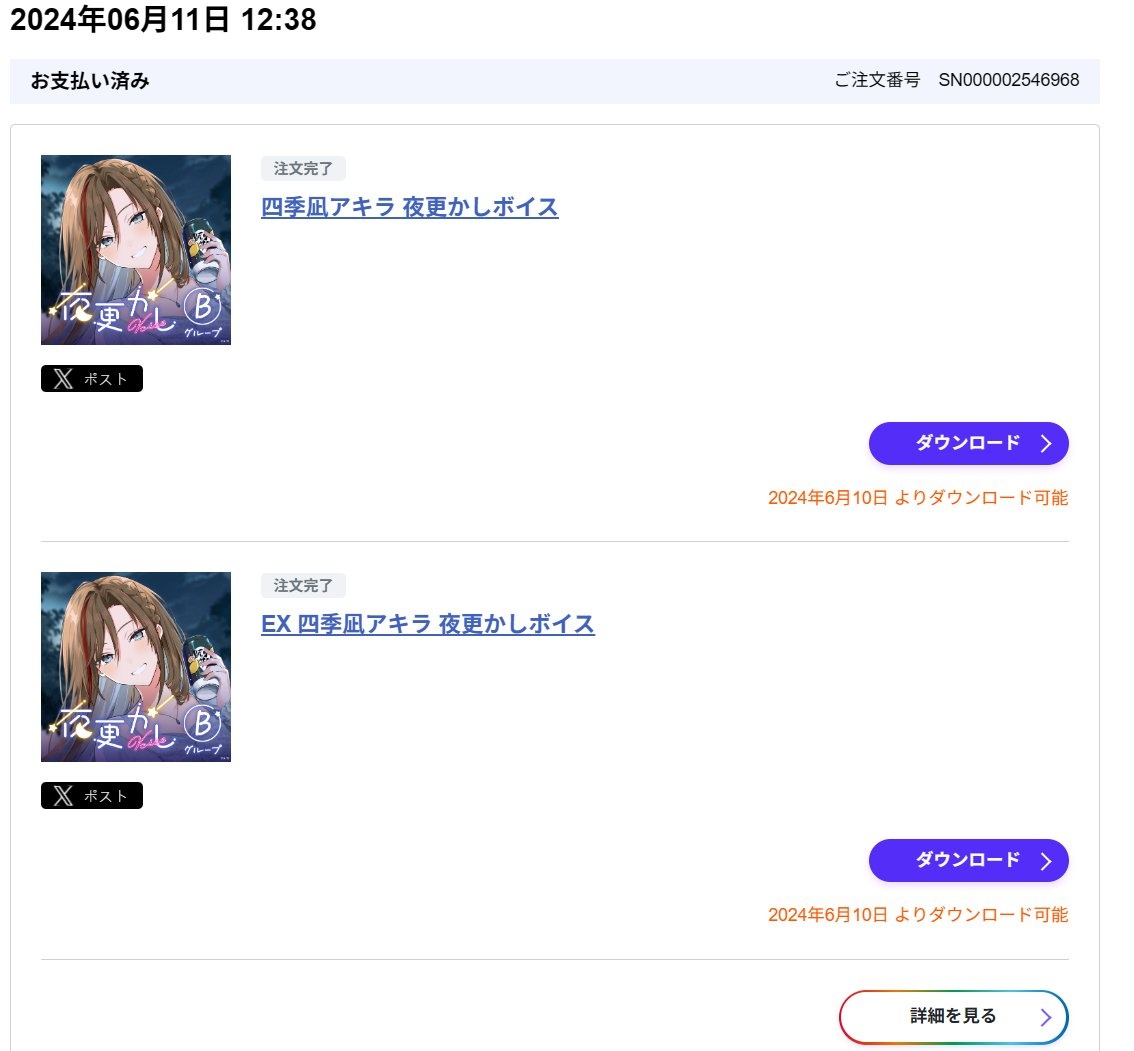This screenshot has width=1134, height=1051.
Task: Click the chevron arrow on the second ダウンロード button
Action: tap(1046, 861)
